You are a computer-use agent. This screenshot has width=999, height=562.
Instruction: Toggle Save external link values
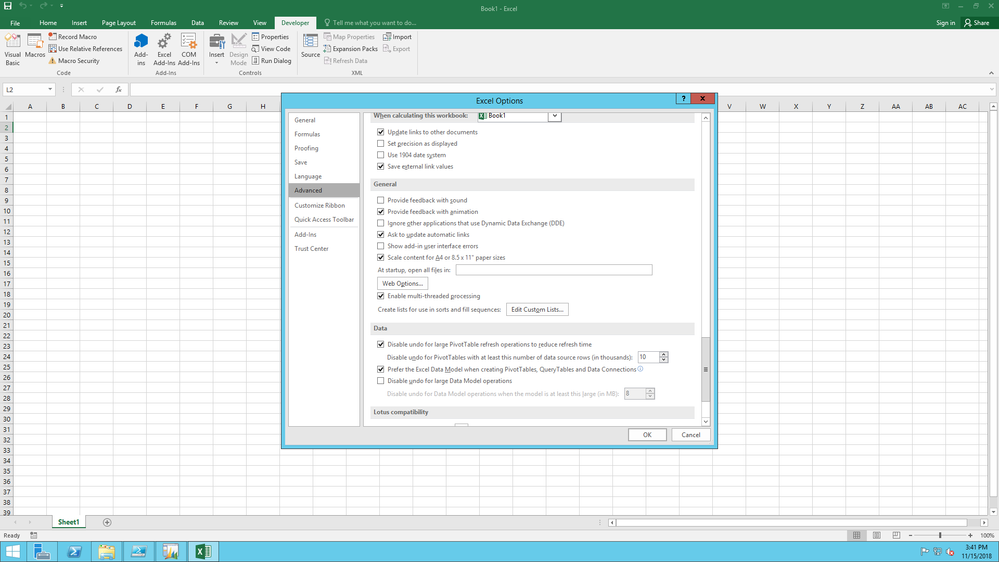coord(381,167)
